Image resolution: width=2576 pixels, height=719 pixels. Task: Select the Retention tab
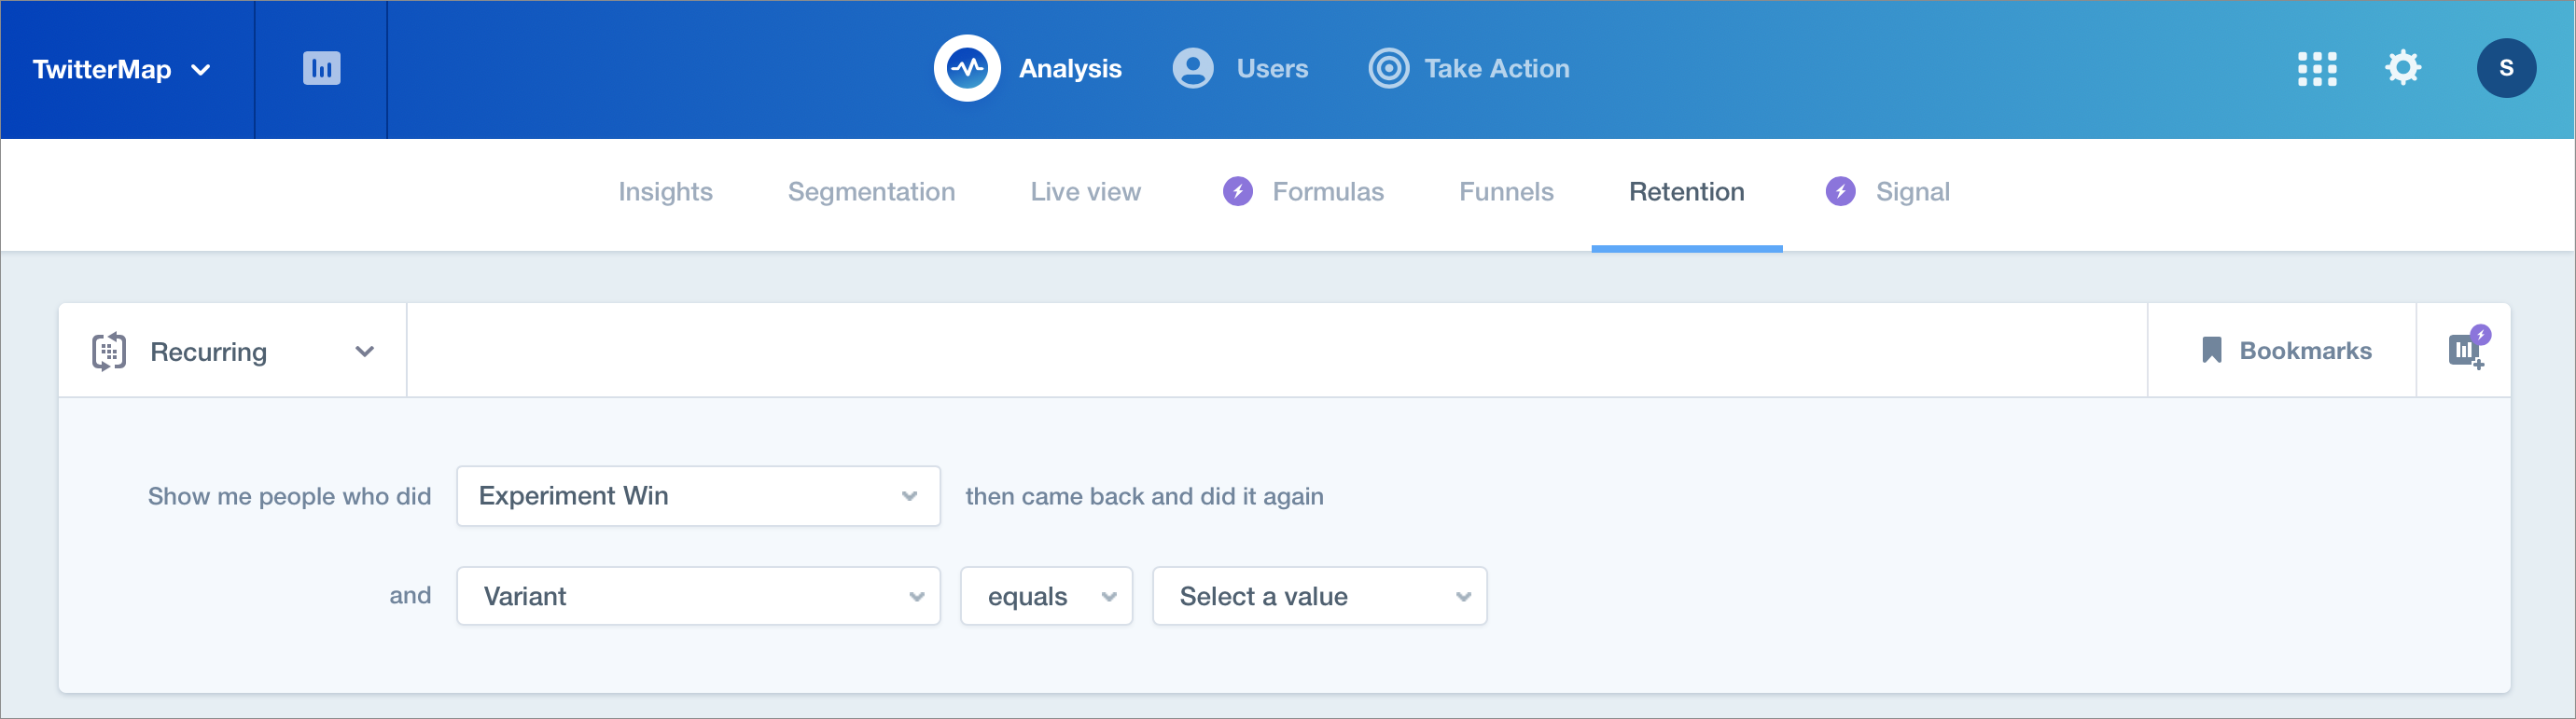[1686, 192]
